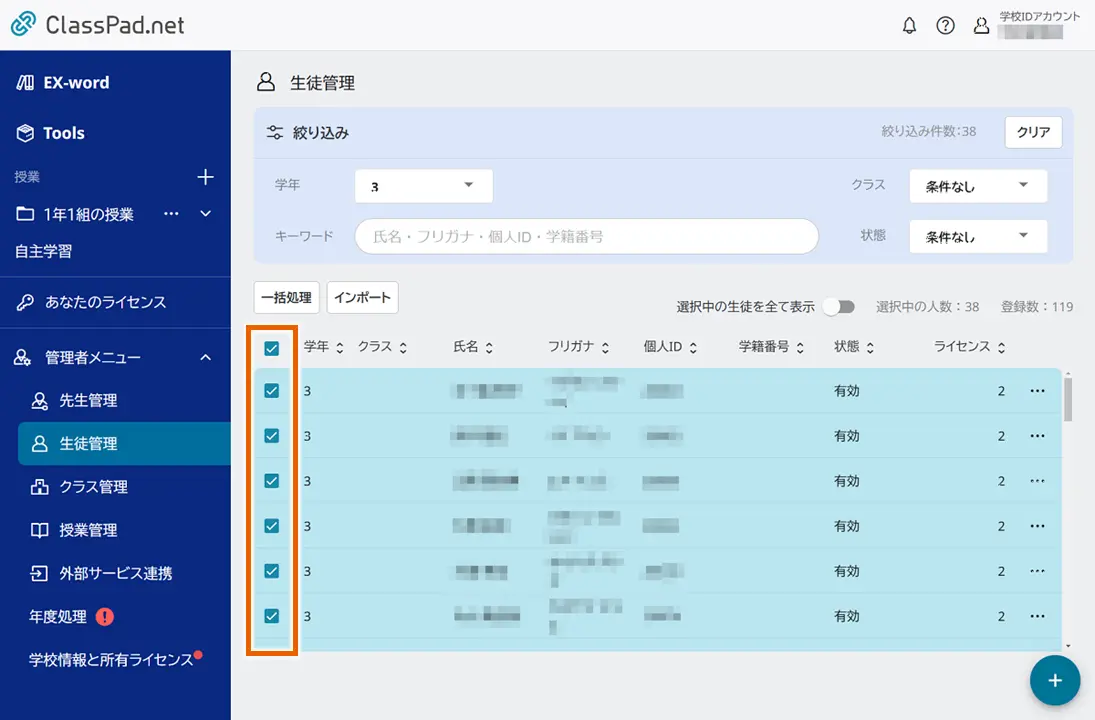Uncheck the select-all checkbox in table header
The image size is (1095, 720).
pyautogui.click(x=271, y=347)
